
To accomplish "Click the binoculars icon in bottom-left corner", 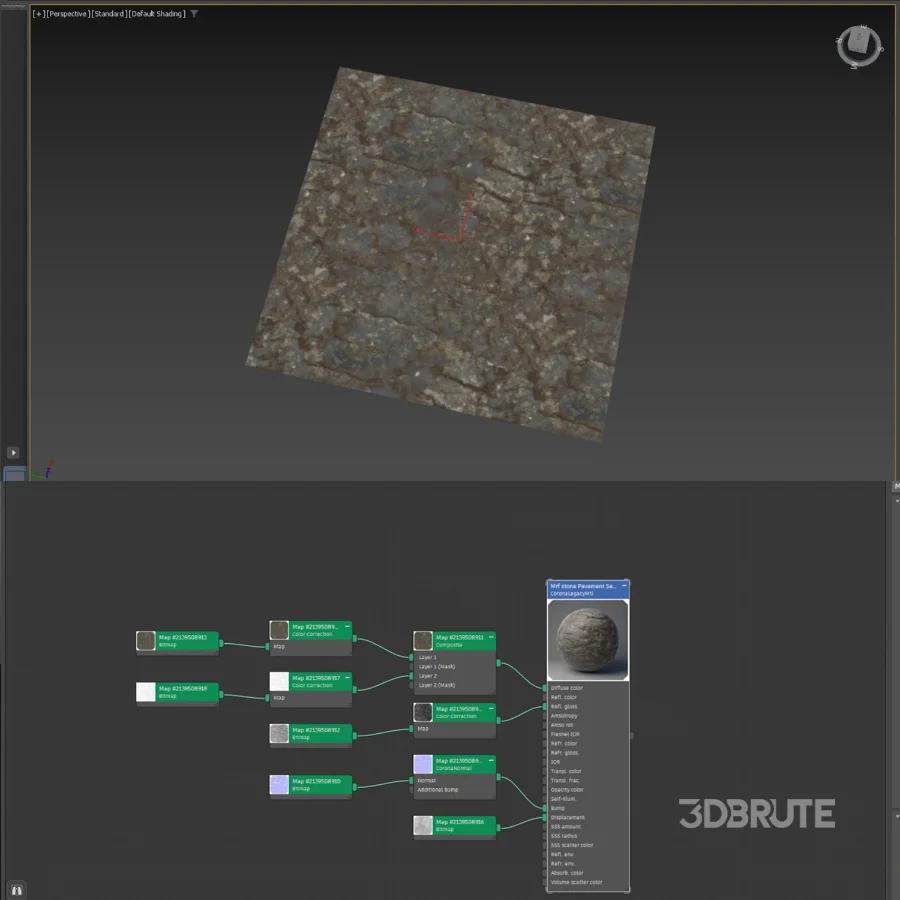I will [x=16, y=890].
